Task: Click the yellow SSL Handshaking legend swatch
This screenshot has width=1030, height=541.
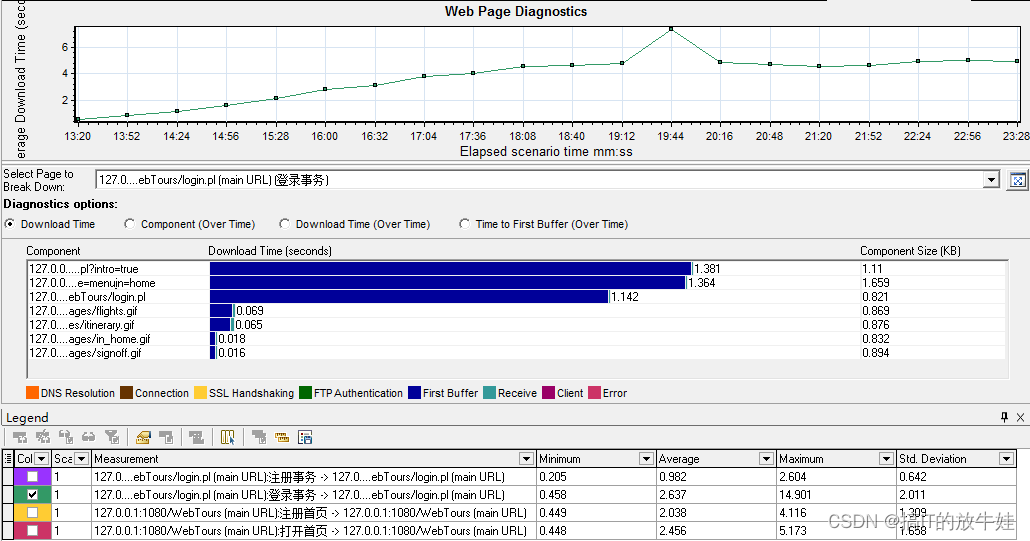Action: (x=200, y=393)
